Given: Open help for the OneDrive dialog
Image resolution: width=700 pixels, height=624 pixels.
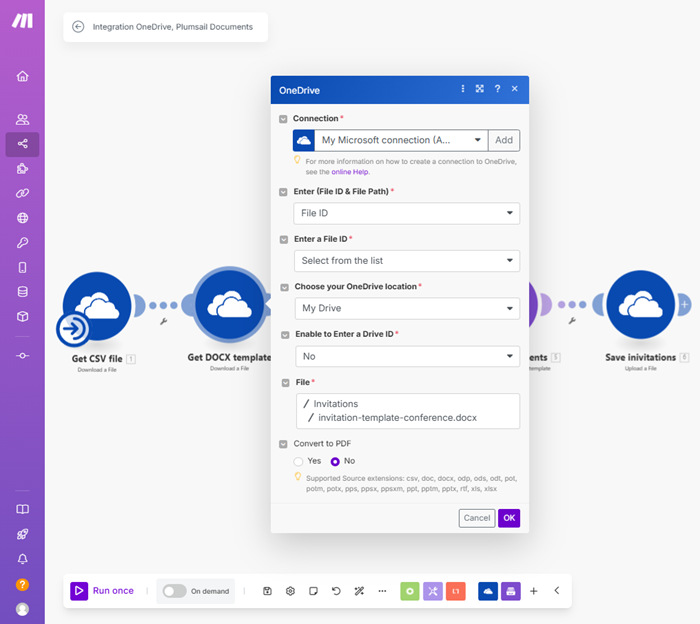Looking at the screenshot, I should pyautogui.click(x=497, y=89).
